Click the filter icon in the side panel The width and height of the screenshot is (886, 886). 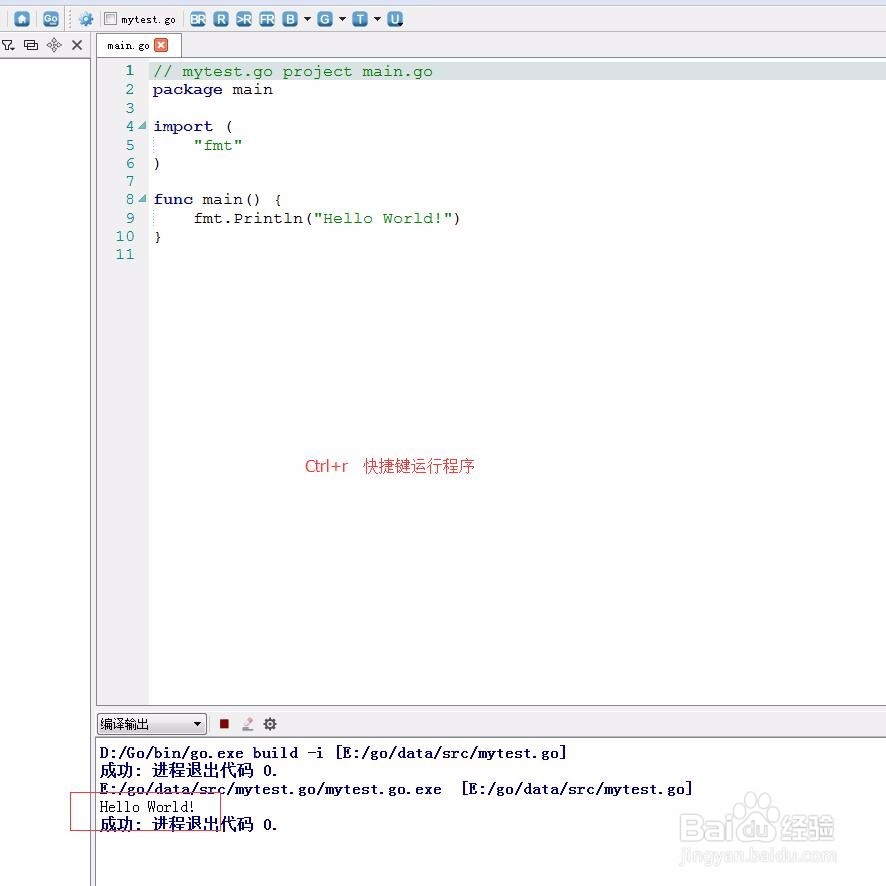tap(10, 45)
